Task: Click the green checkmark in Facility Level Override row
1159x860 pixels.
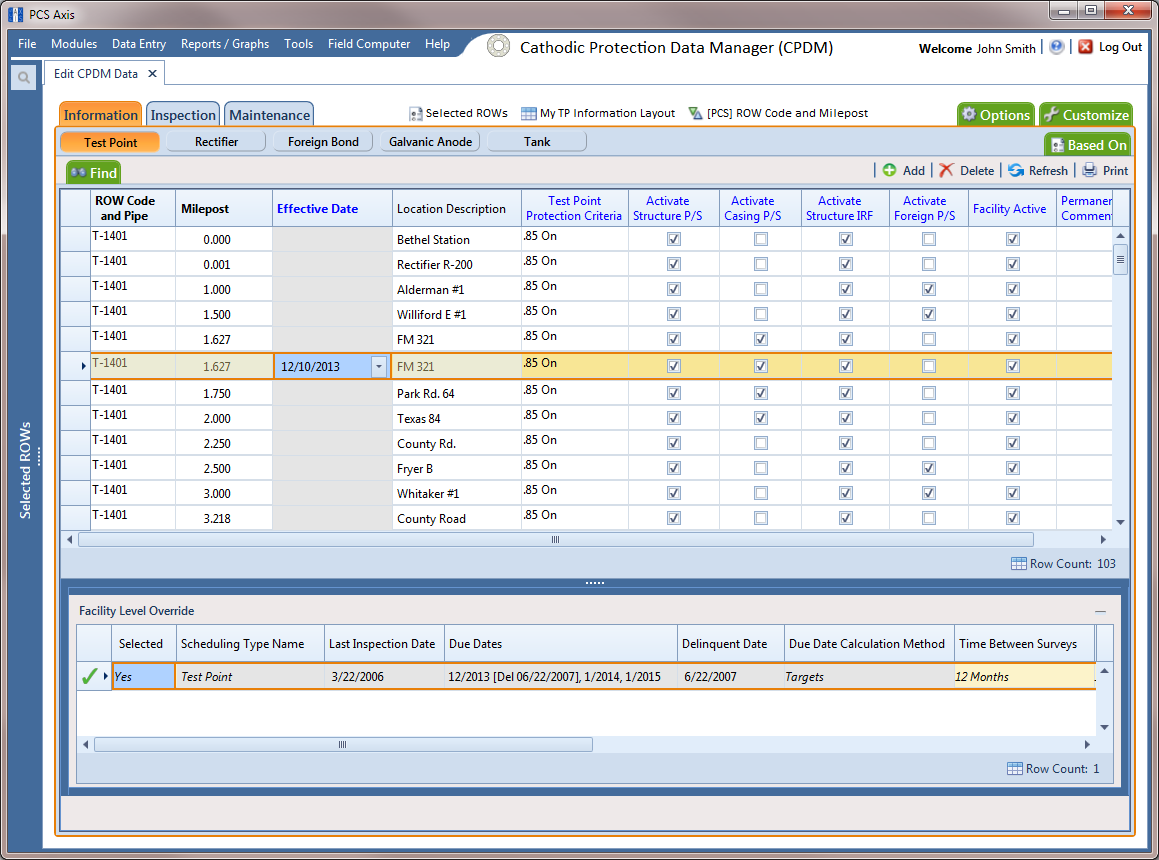Action: click(x=89, y=676)
